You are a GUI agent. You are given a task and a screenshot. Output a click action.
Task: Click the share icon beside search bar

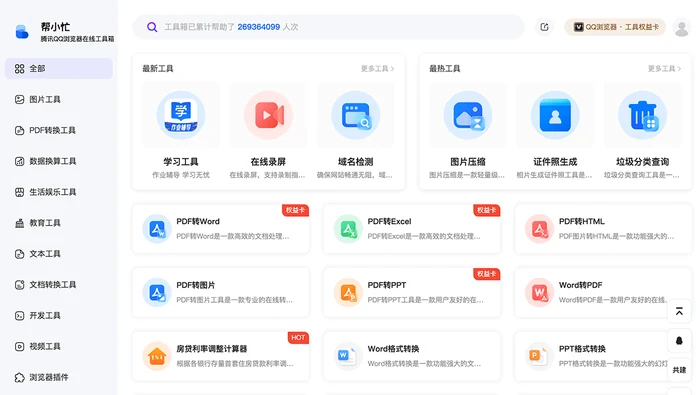[x=544, y=27]
